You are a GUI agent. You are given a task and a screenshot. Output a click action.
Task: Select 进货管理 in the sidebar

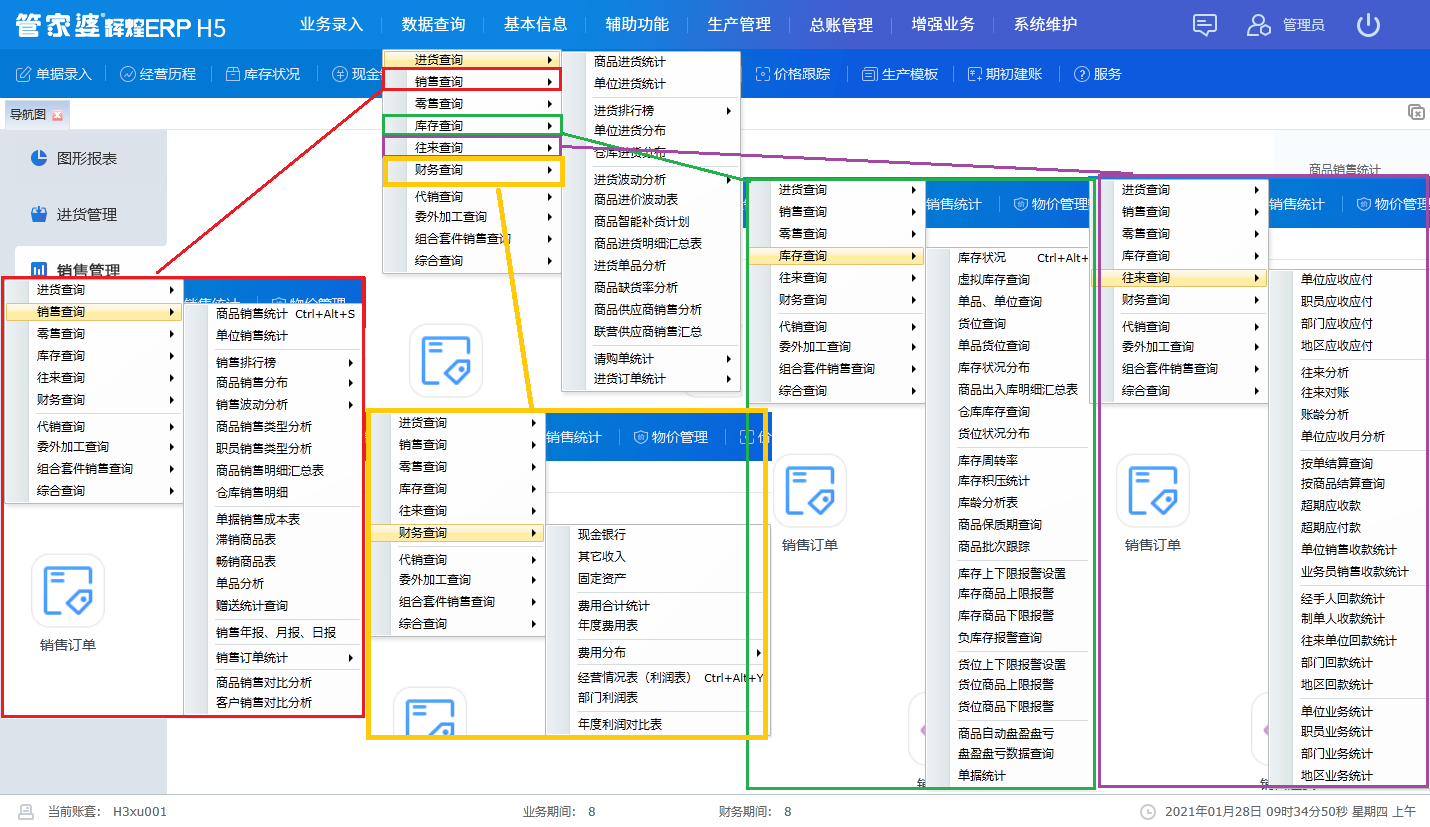[74, 214]
